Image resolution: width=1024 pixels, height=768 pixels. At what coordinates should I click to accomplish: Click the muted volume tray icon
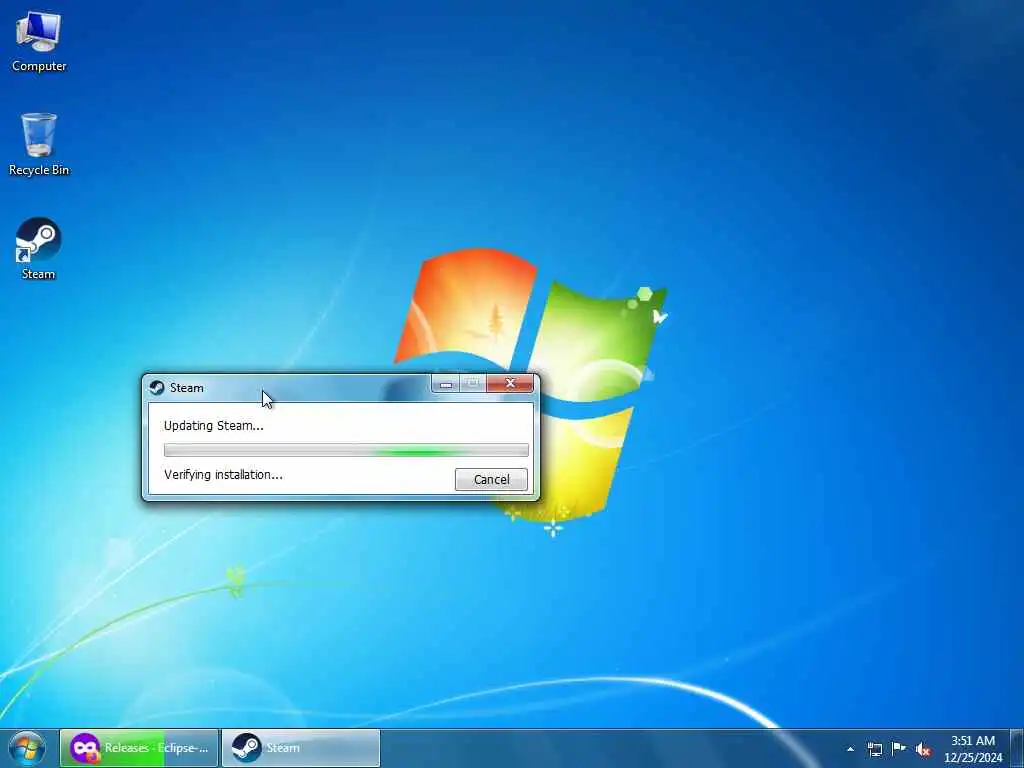923,749
